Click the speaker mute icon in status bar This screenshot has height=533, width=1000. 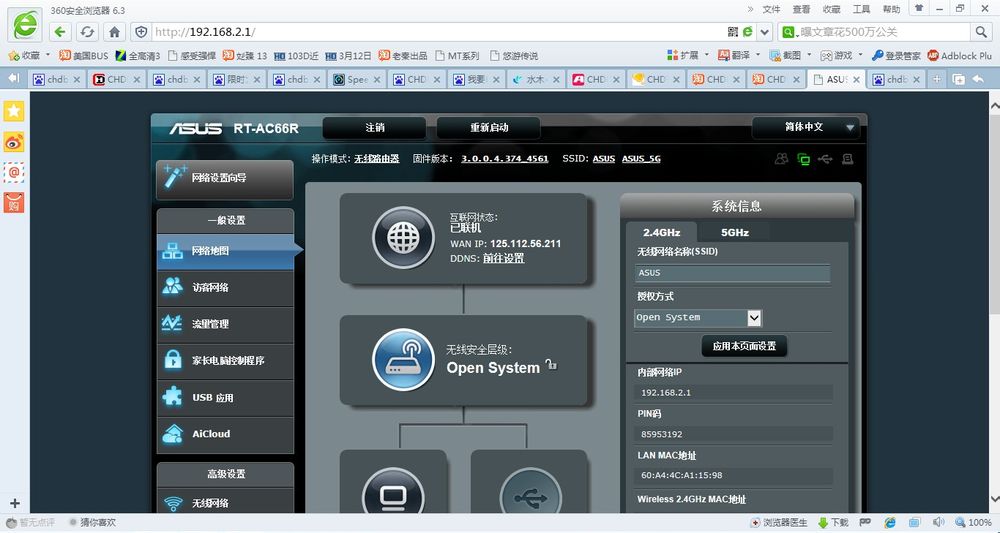click(939, 523)
